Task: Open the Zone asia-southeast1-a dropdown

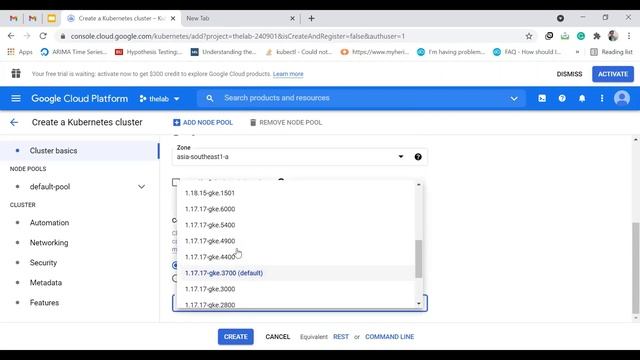Action: [300, 157]
